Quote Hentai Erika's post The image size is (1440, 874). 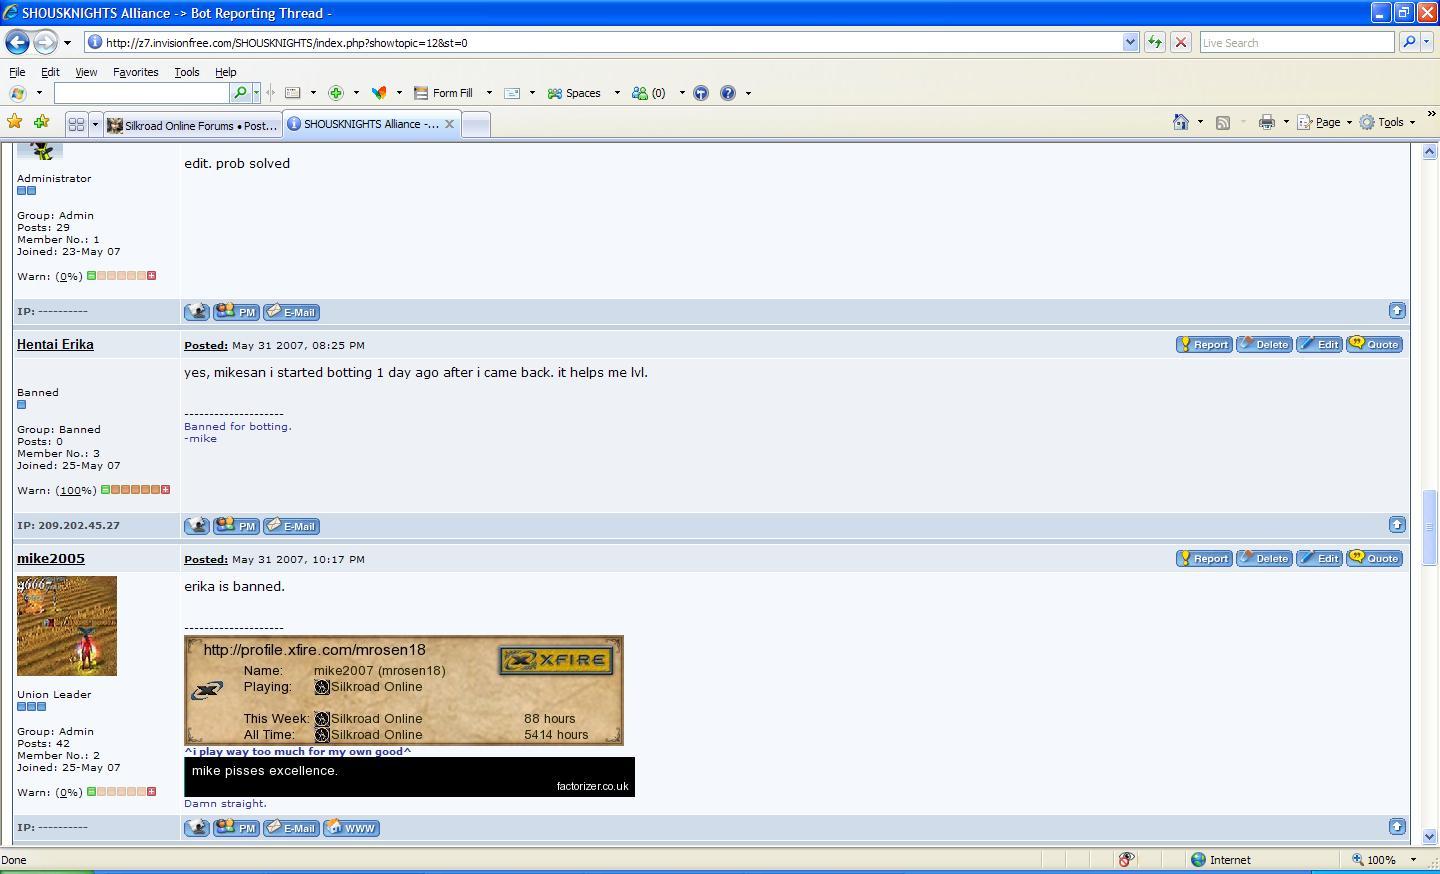pos(1374,344)
